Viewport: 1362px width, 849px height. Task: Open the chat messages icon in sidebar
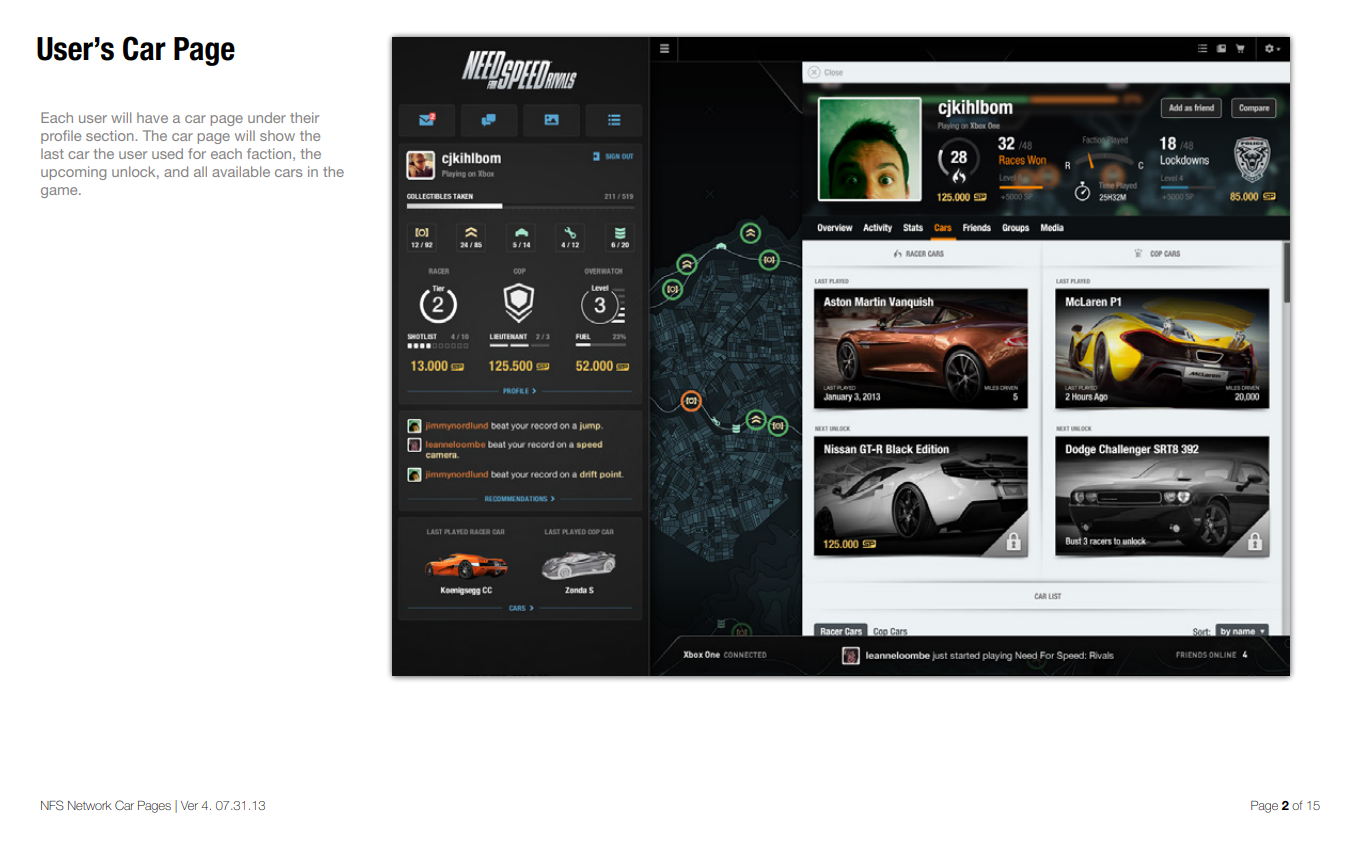[489, 120]
